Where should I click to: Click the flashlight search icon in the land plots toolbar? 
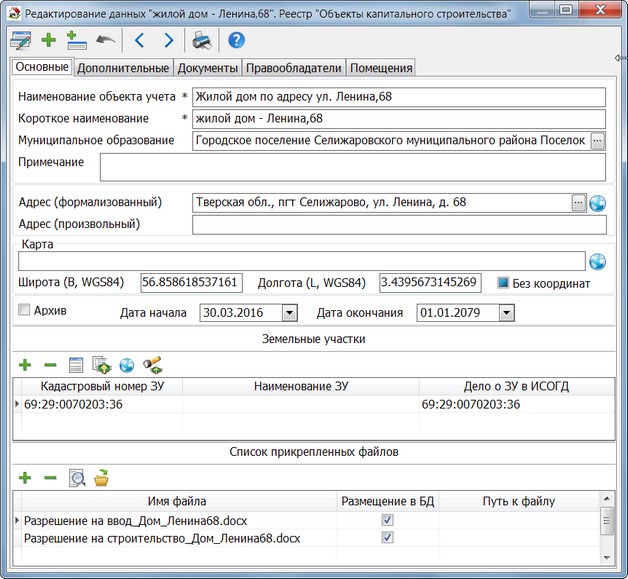click(153, 365)
